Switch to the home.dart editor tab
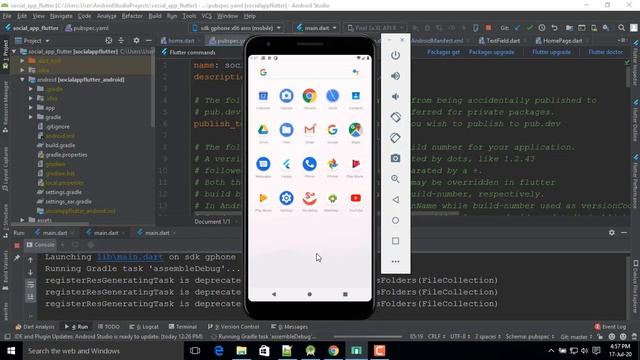 coord(180,40)
